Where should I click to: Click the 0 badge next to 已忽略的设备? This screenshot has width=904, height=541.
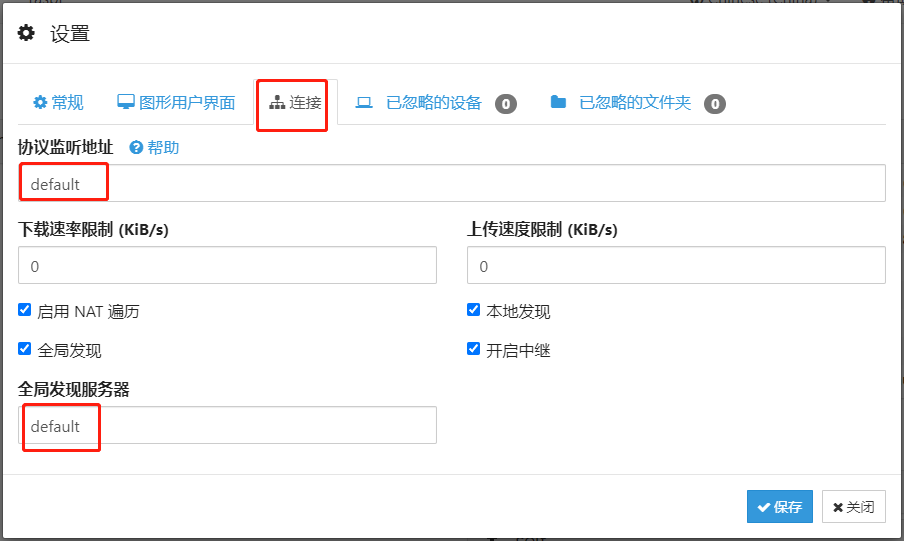pos(506,103)
